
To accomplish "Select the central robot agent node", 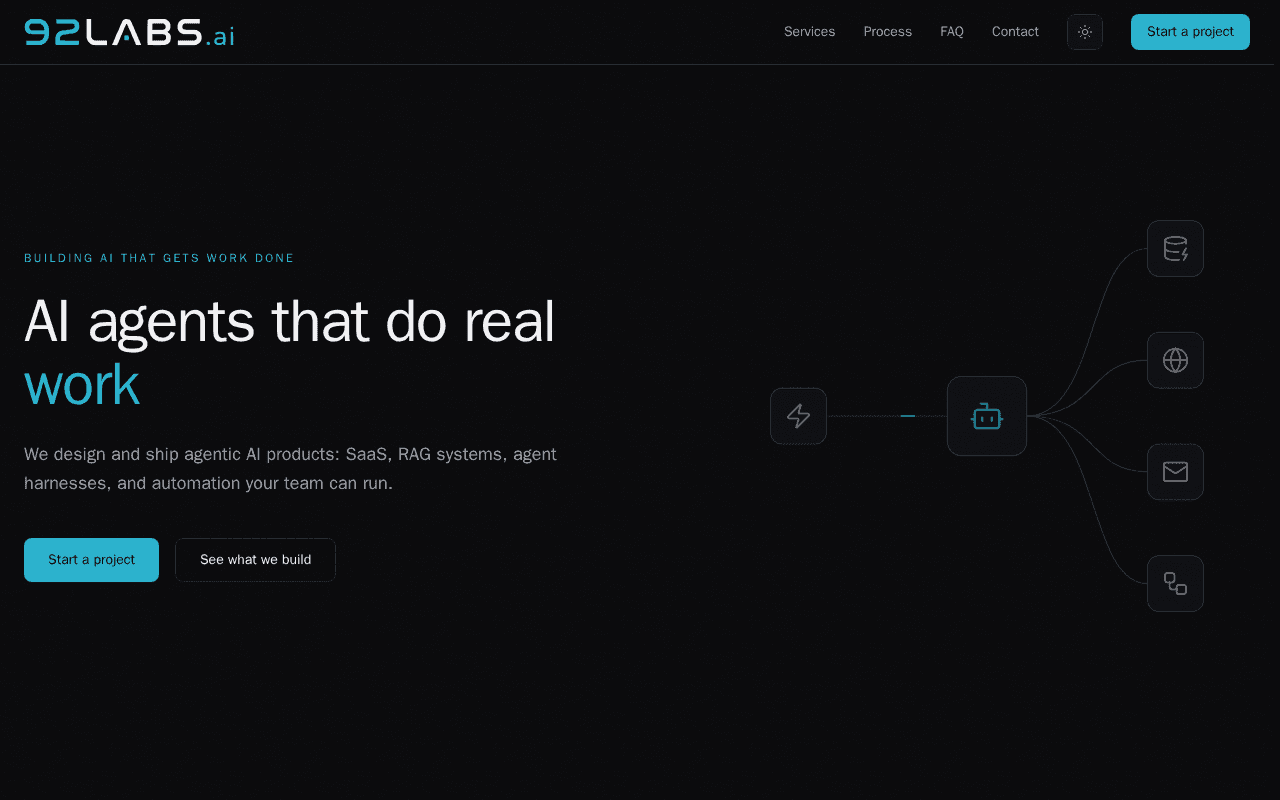I will click(x=987, y=416).
